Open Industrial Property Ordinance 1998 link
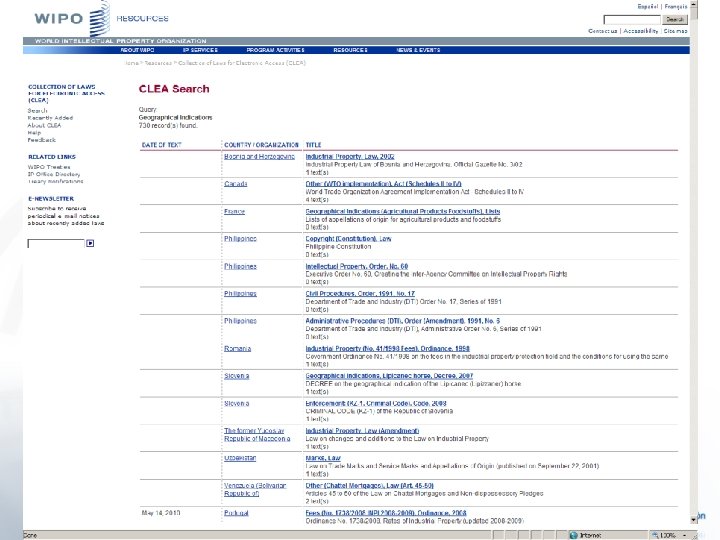Image resolution: width=720 pixels, height=540 pixels. [x=388, y=349]
